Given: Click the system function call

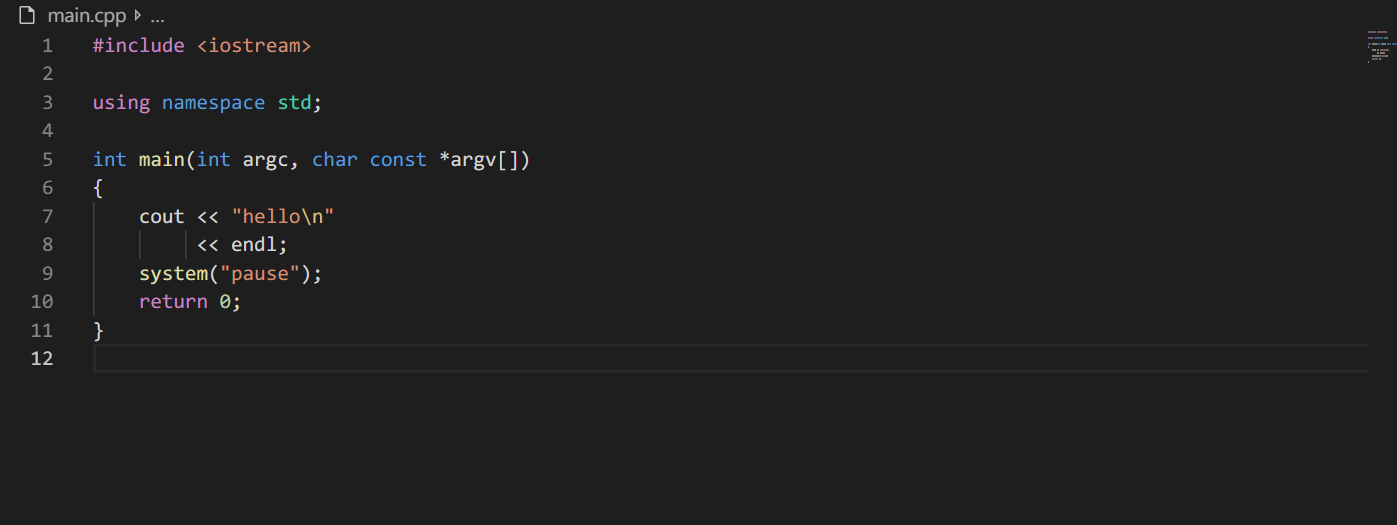Looking at the screenshot, I should click(x=172, y=274).
